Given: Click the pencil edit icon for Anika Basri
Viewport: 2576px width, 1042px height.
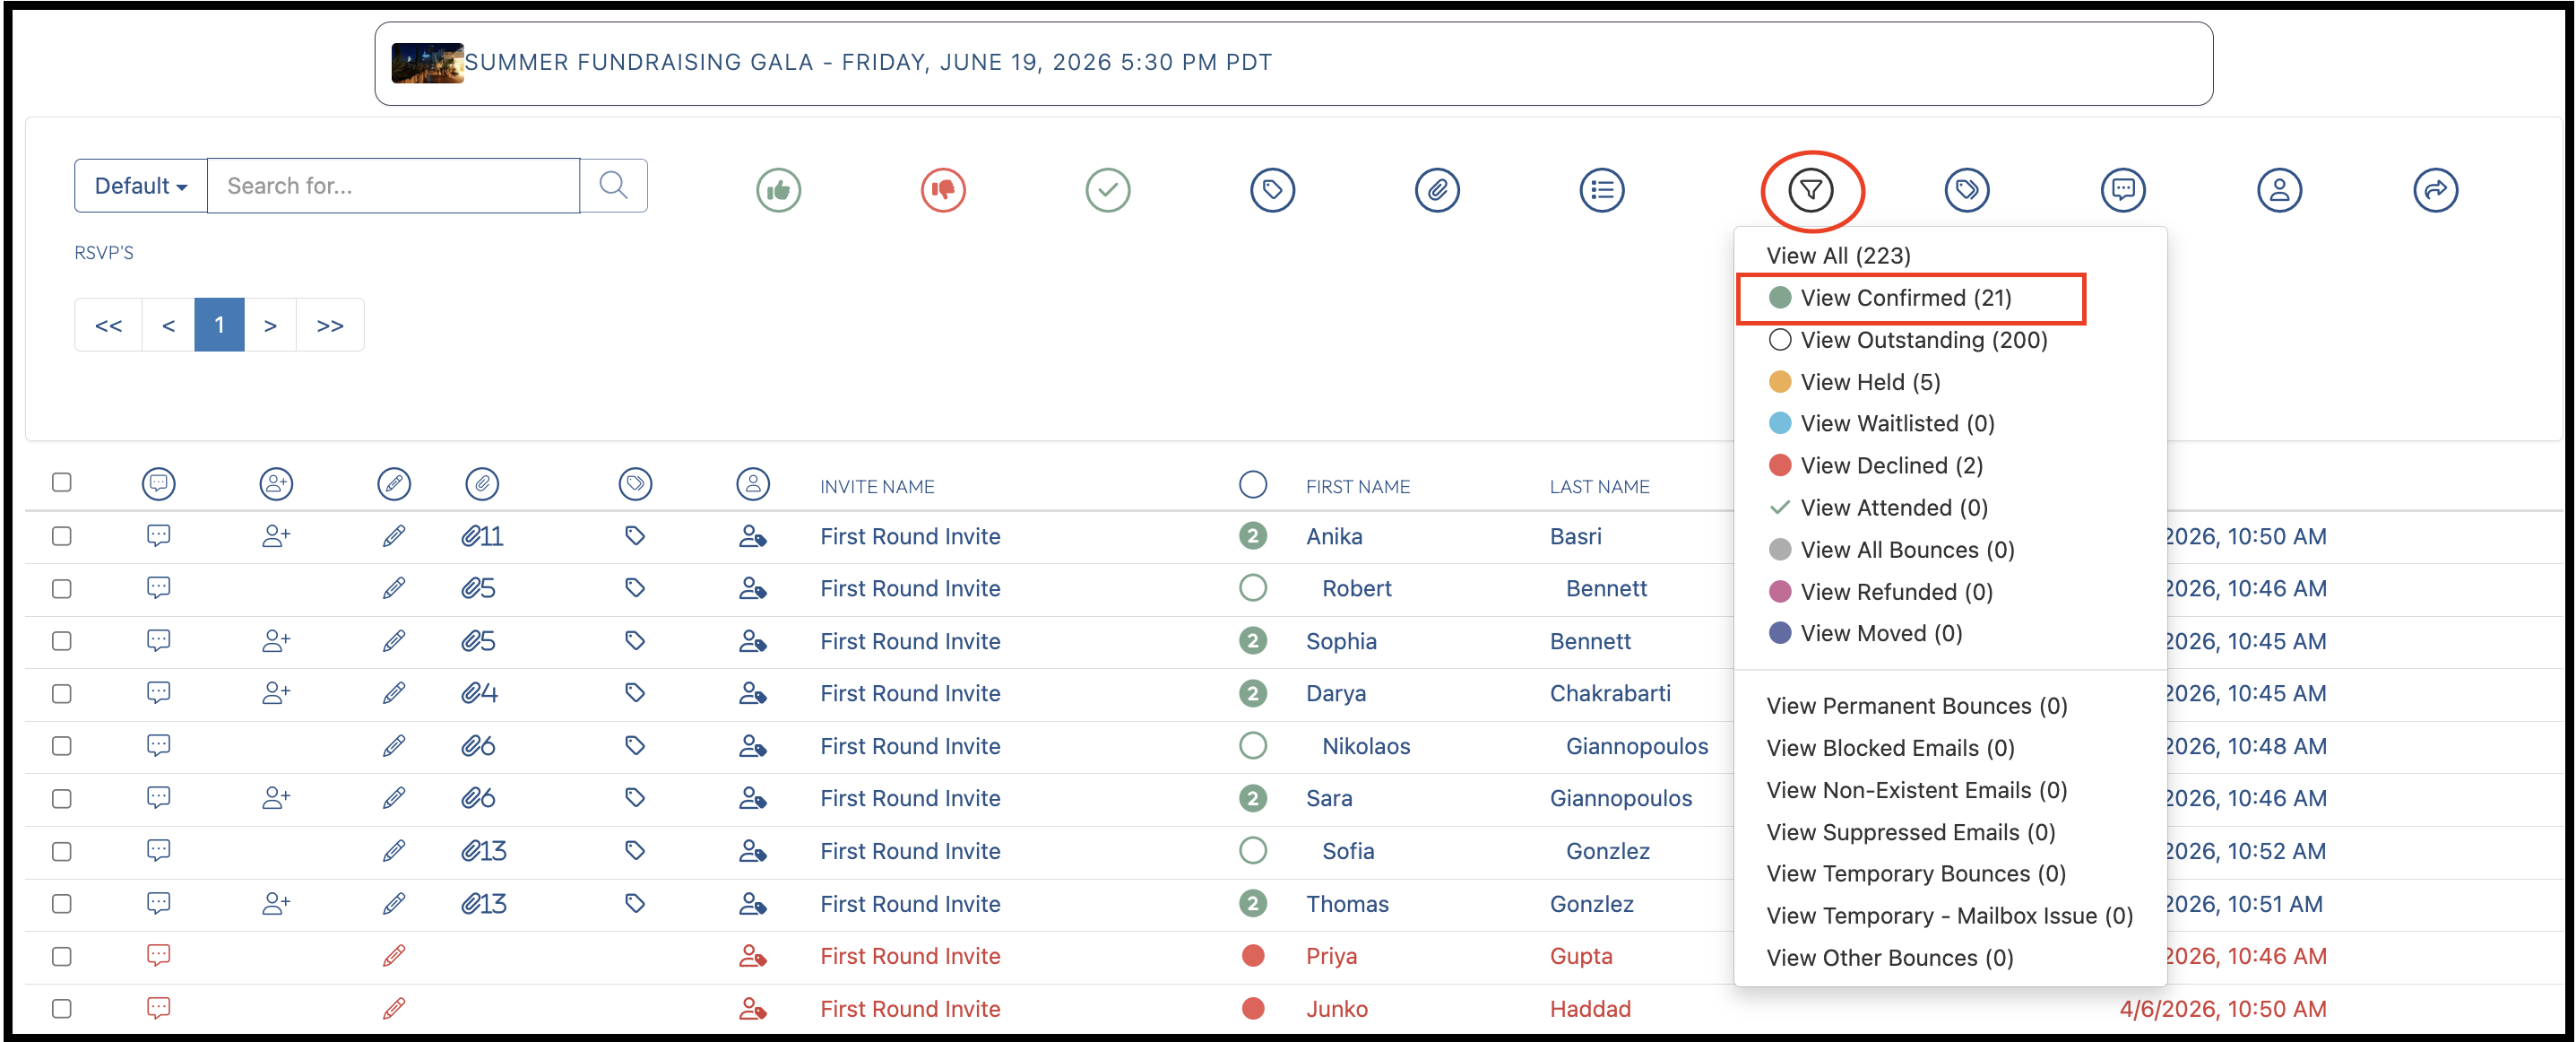Looking at the screenshot, I should (x=394, y=536).
